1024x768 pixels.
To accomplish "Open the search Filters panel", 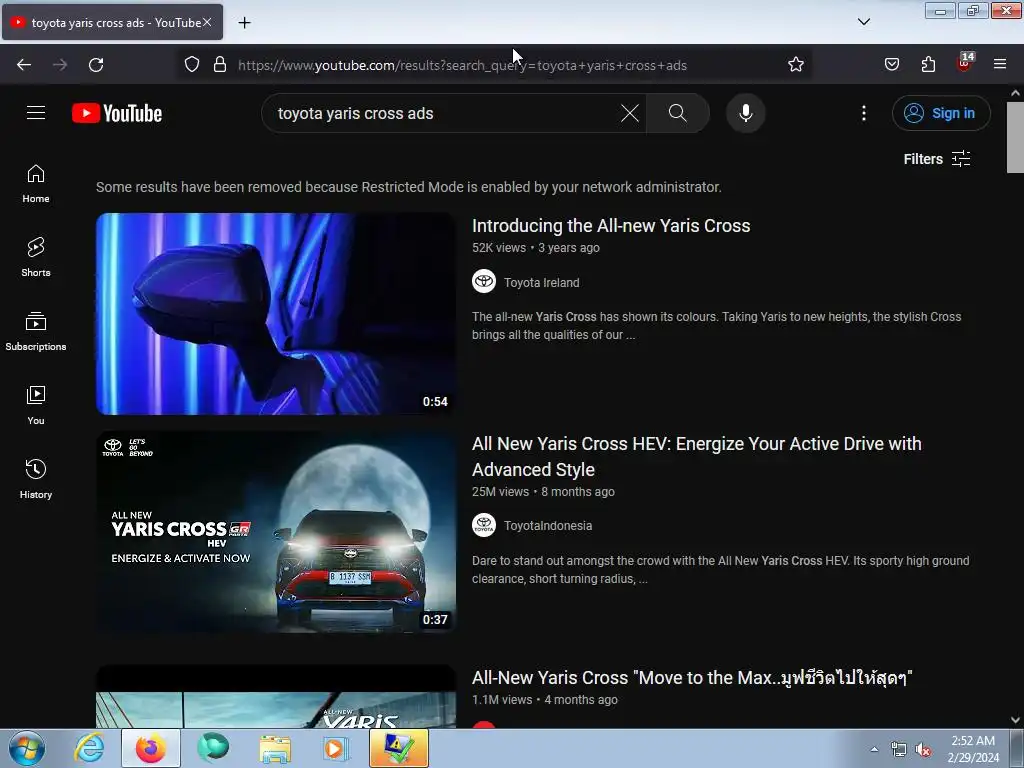I will (x=936, y=159).
